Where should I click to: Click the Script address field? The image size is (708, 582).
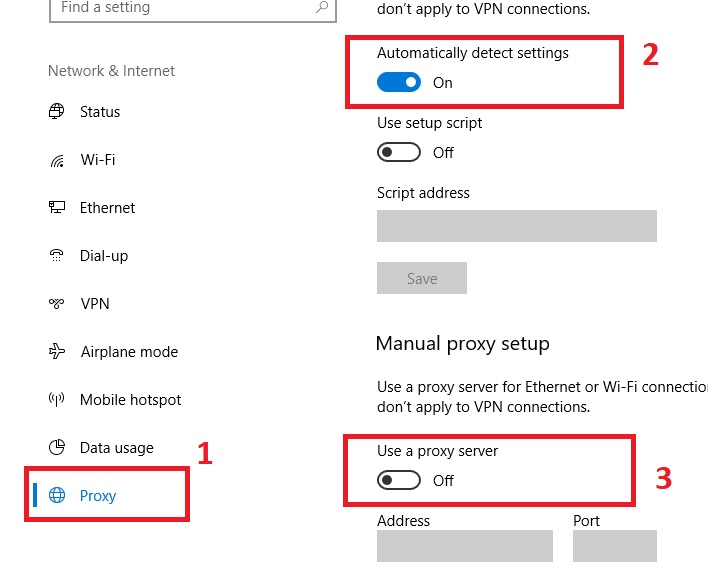[516, 226]
